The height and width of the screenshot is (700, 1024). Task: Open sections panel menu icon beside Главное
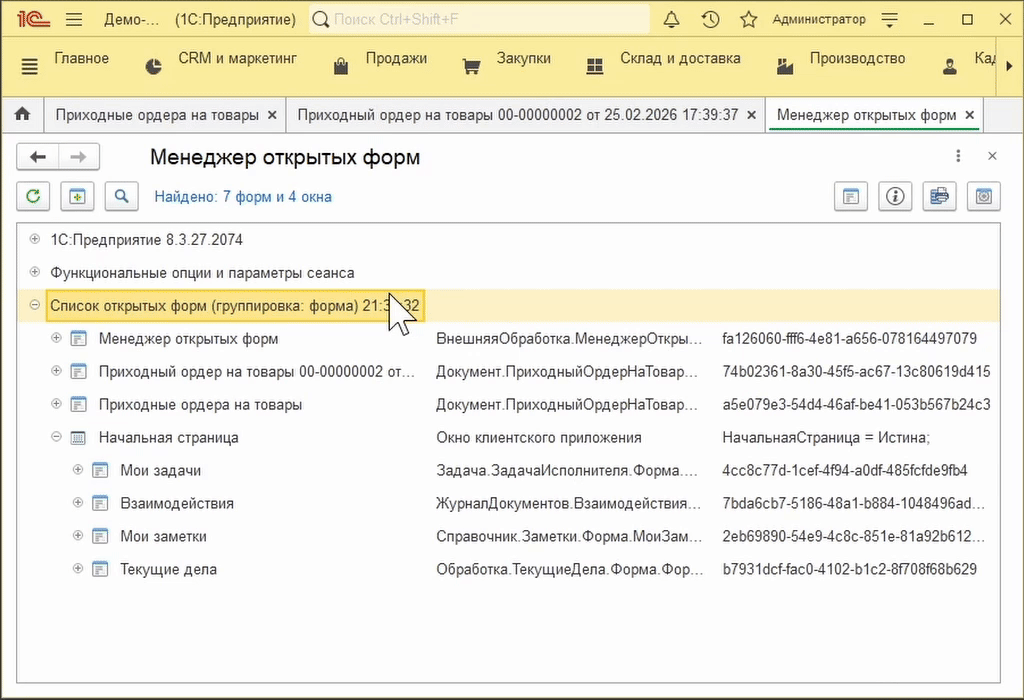(x=29, y=66)
